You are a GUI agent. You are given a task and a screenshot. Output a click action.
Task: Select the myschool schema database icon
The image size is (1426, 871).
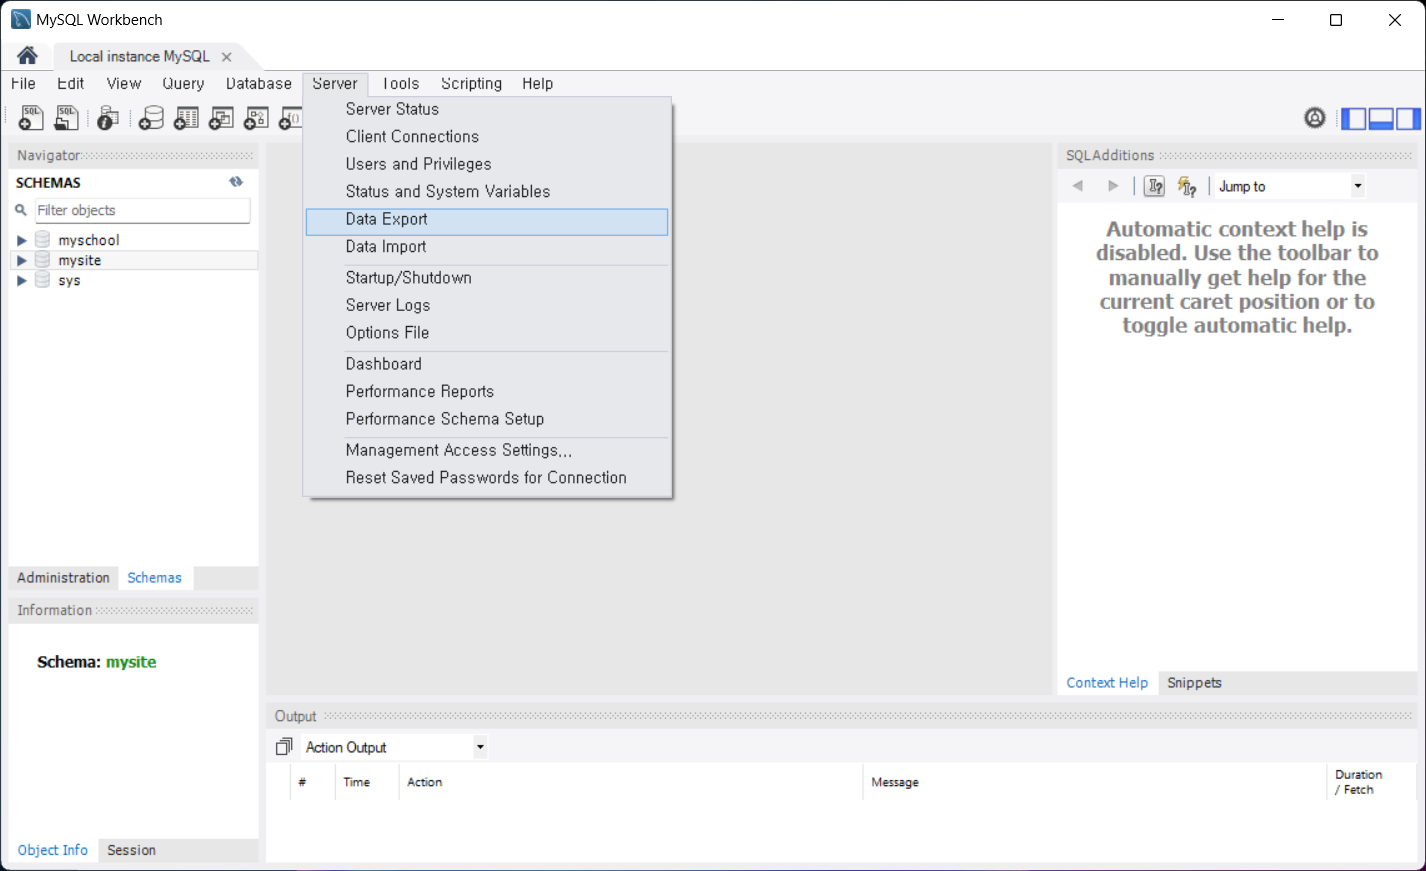tap(42, 239)
